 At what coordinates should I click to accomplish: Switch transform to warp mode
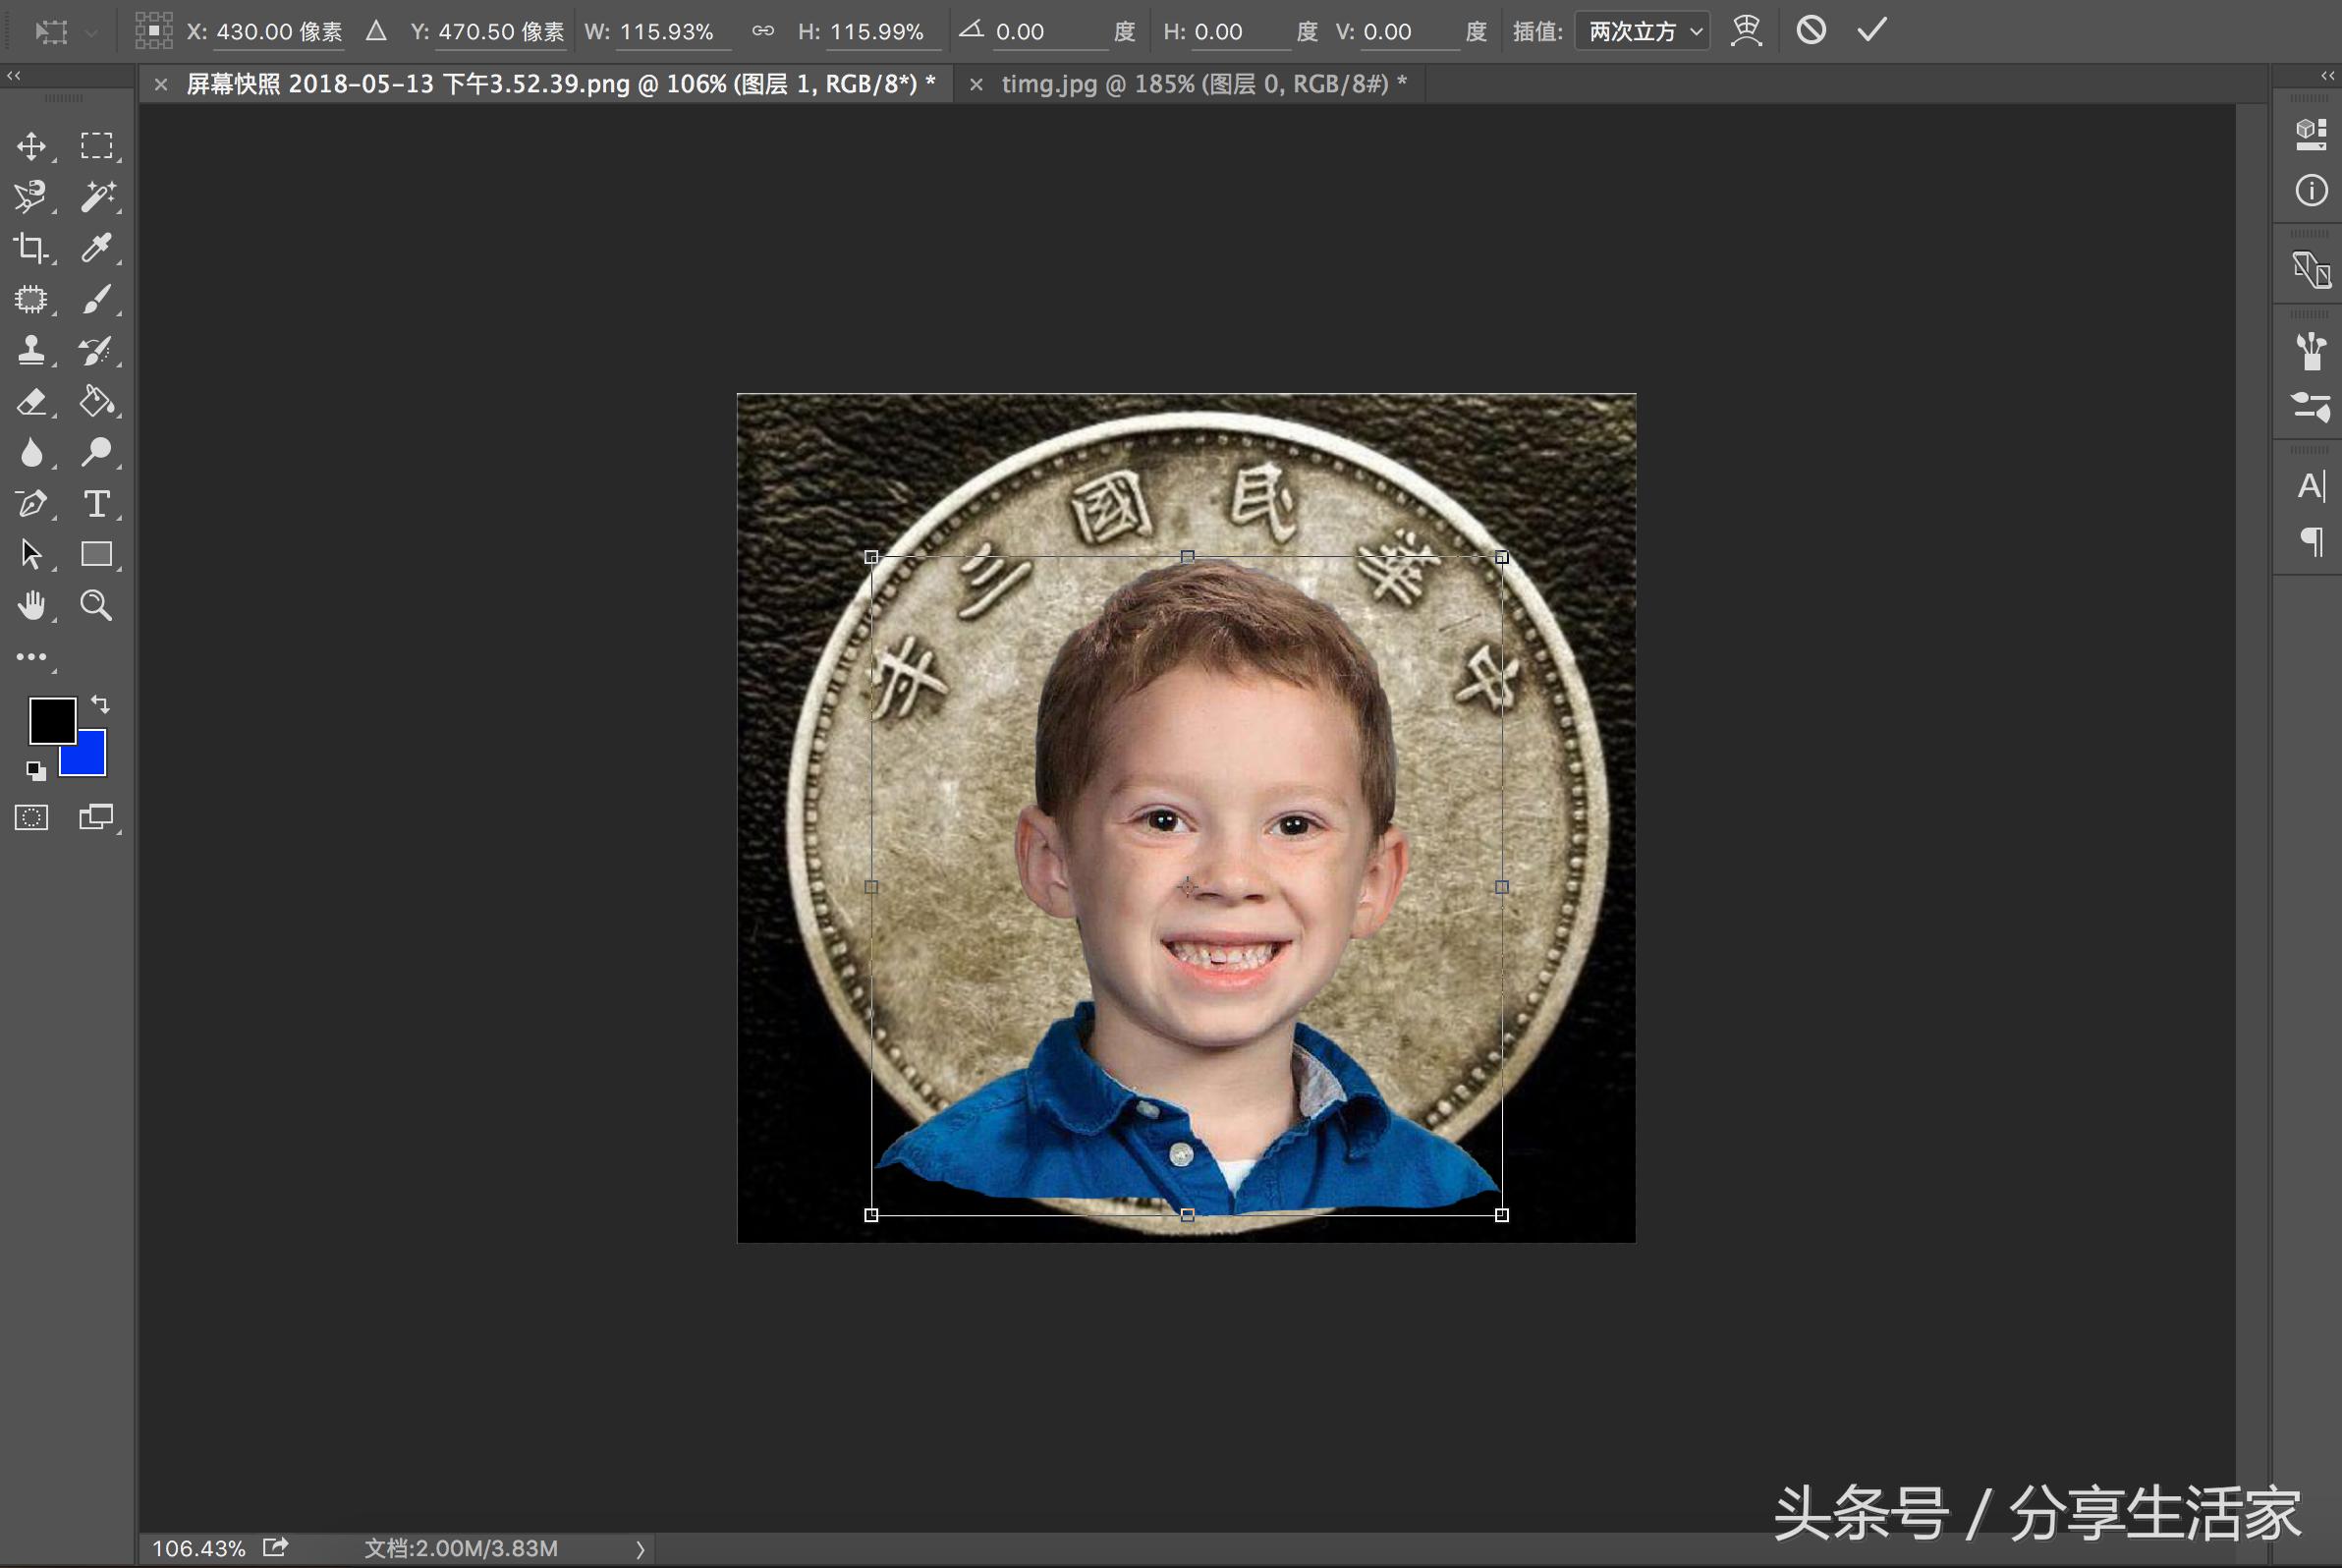click(x=1745, y=31)
